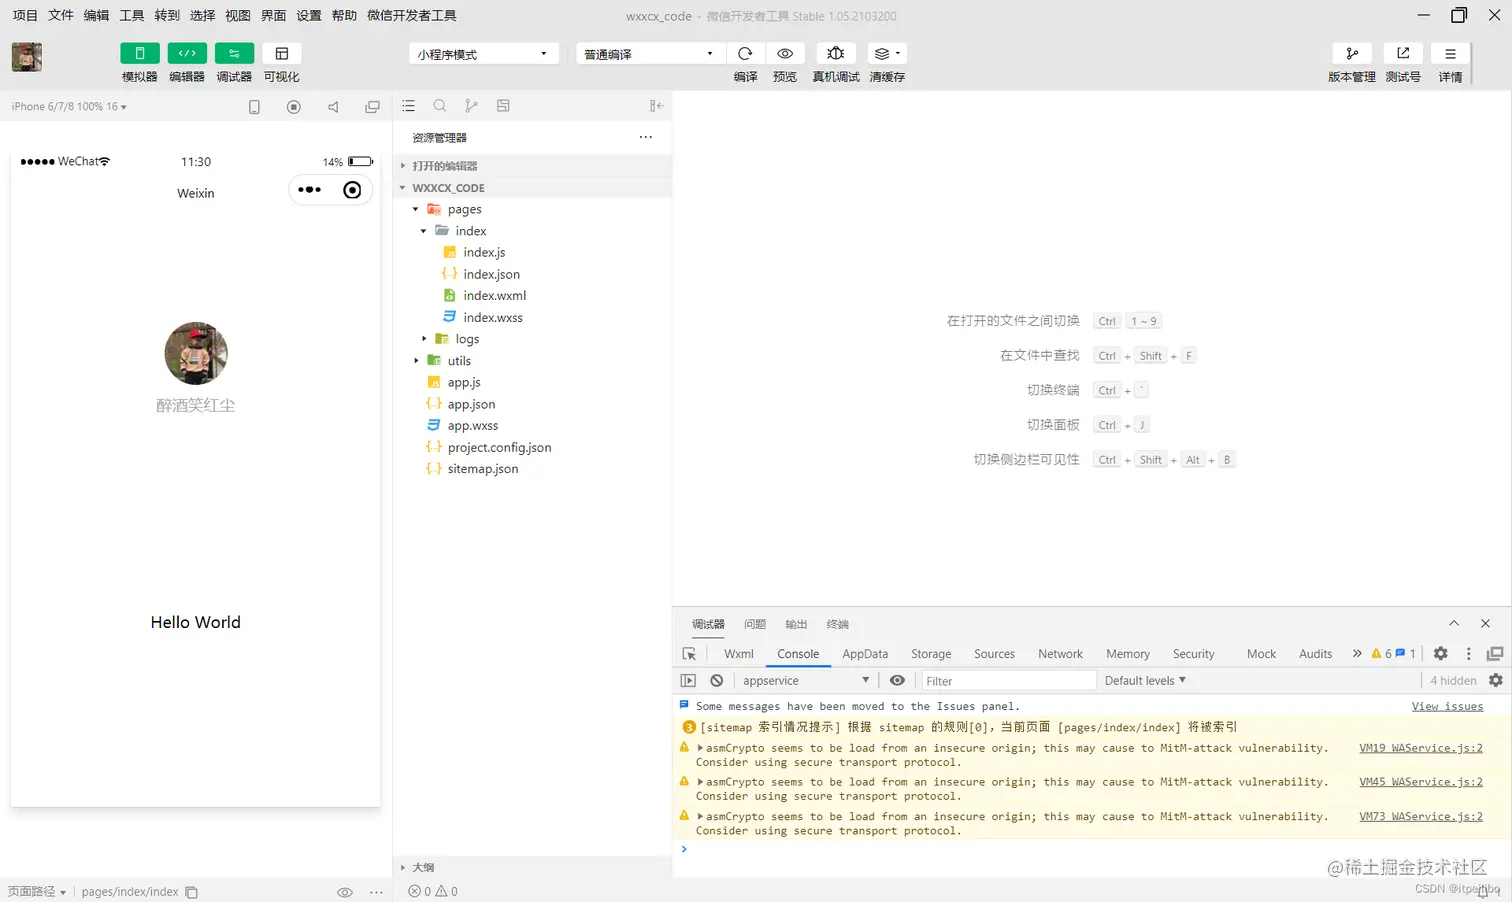Open devtools settings gear icon
This screenshot has height=902, width=1512.
pos(1441,654)
